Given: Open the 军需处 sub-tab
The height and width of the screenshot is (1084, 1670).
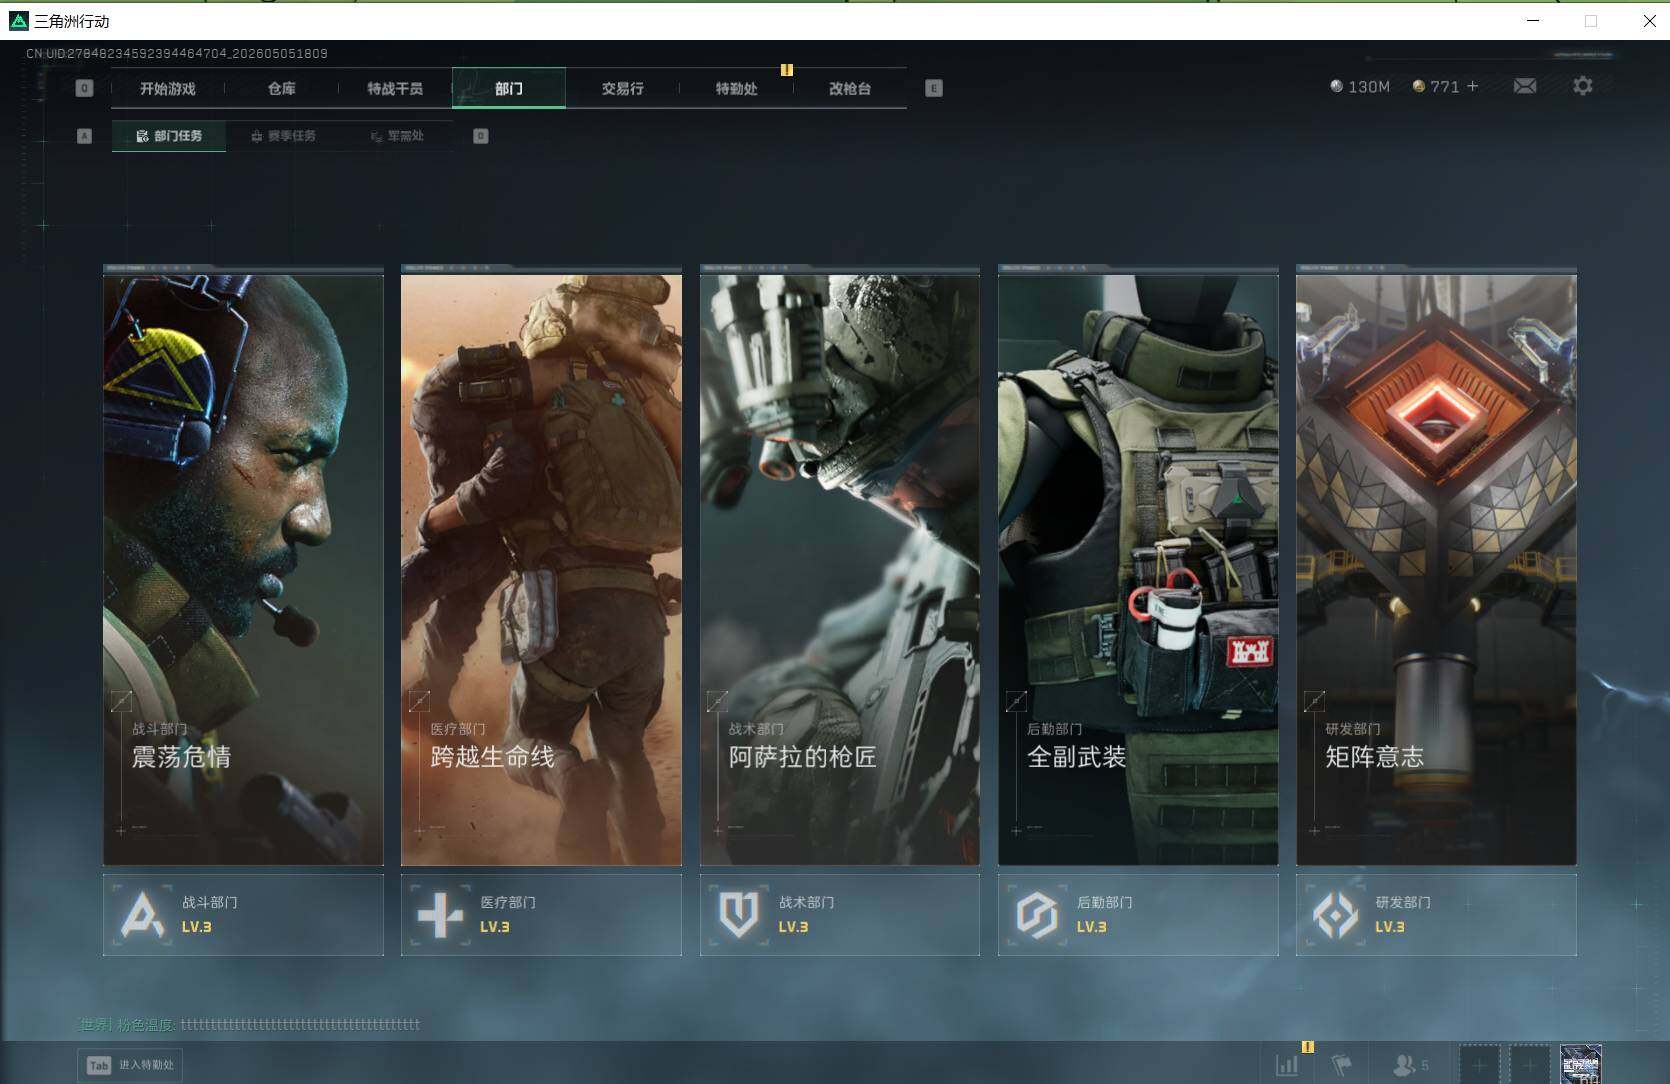Looking at the screenshot, I should pos(397,136).
